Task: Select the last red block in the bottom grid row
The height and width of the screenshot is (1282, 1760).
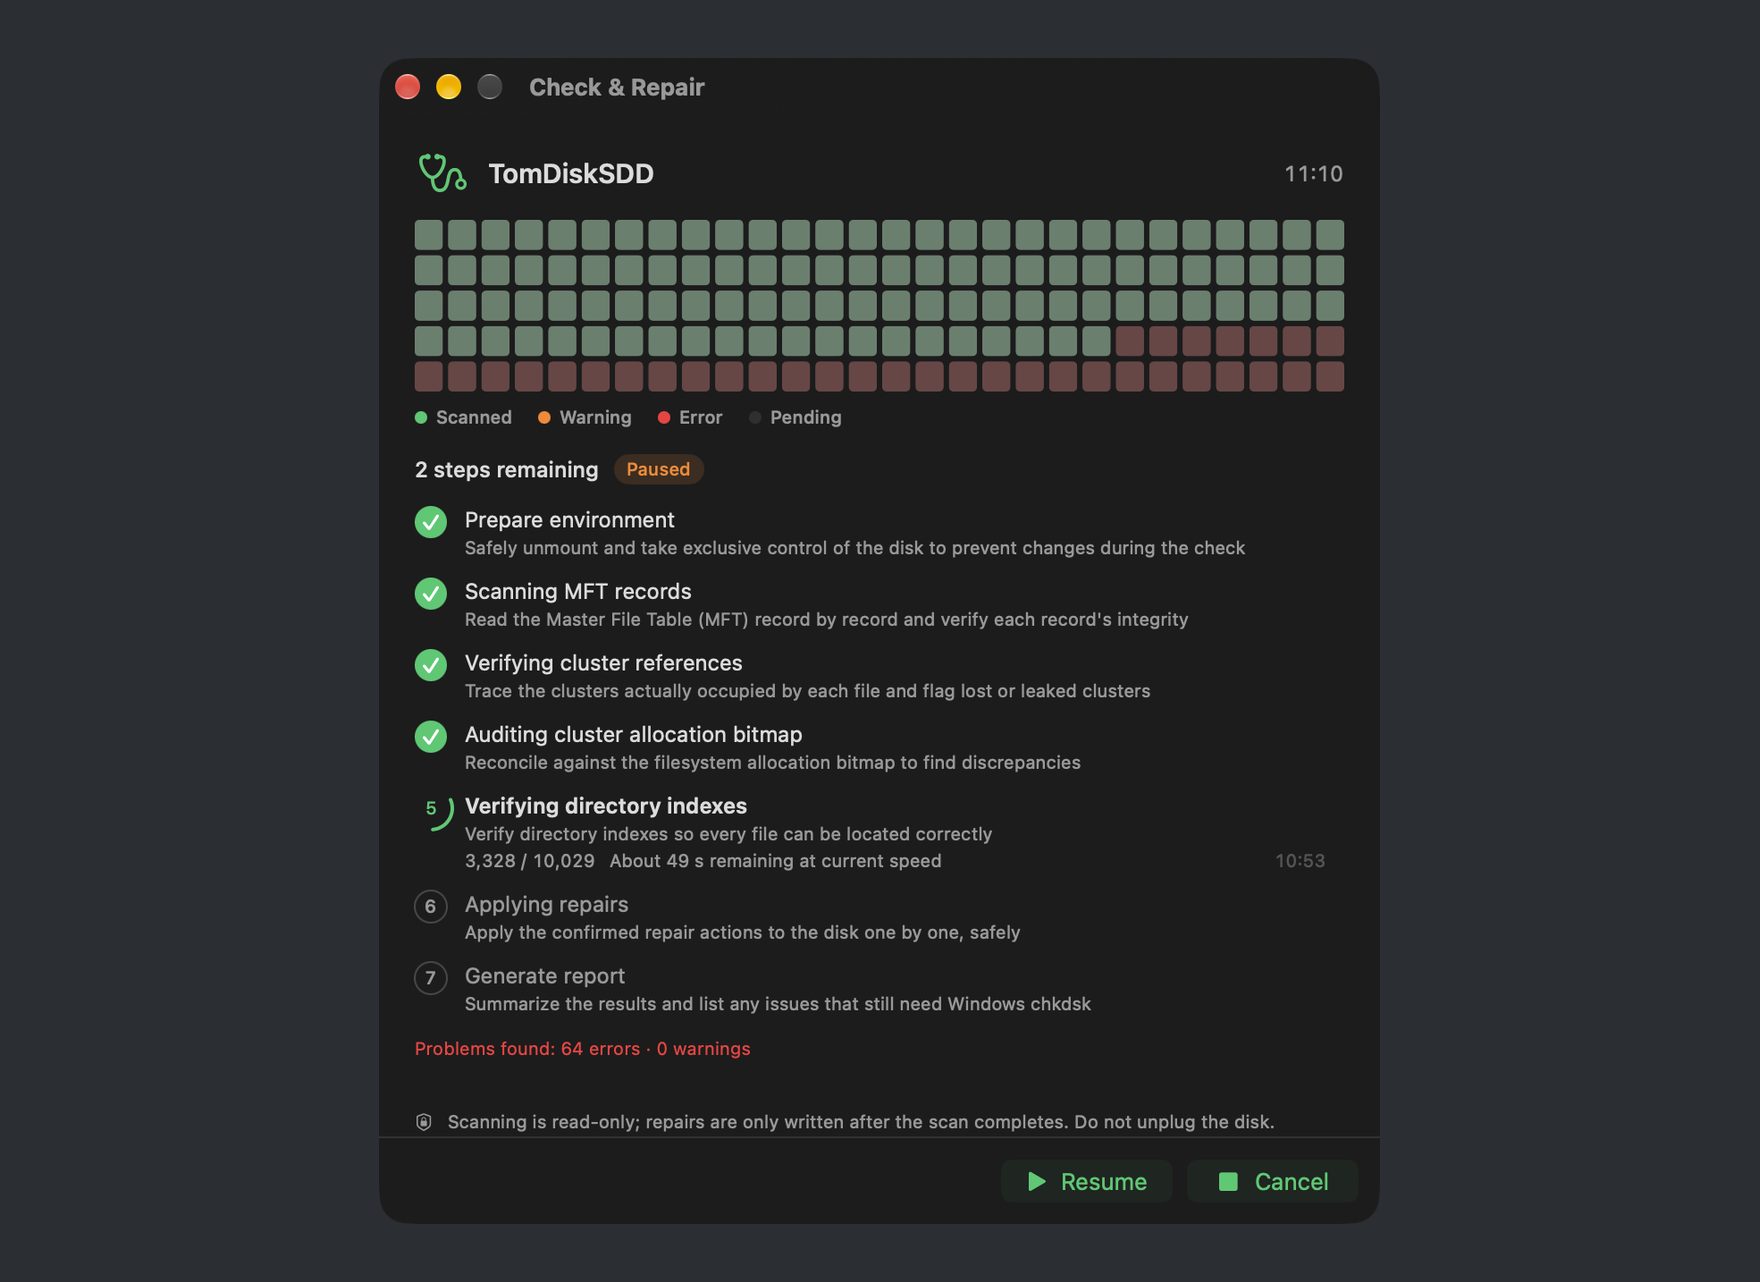Action: (x=1330, y=377)
